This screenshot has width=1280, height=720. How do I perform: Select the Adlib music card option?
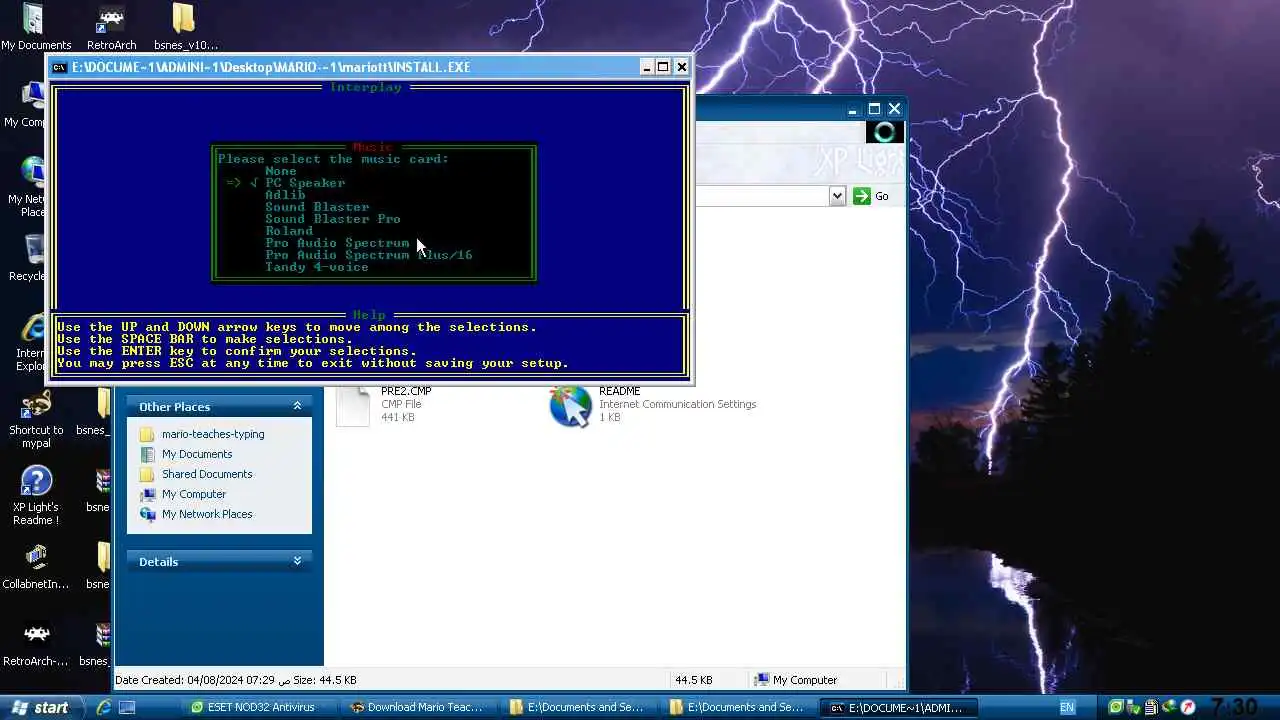[x=285, y=195]
